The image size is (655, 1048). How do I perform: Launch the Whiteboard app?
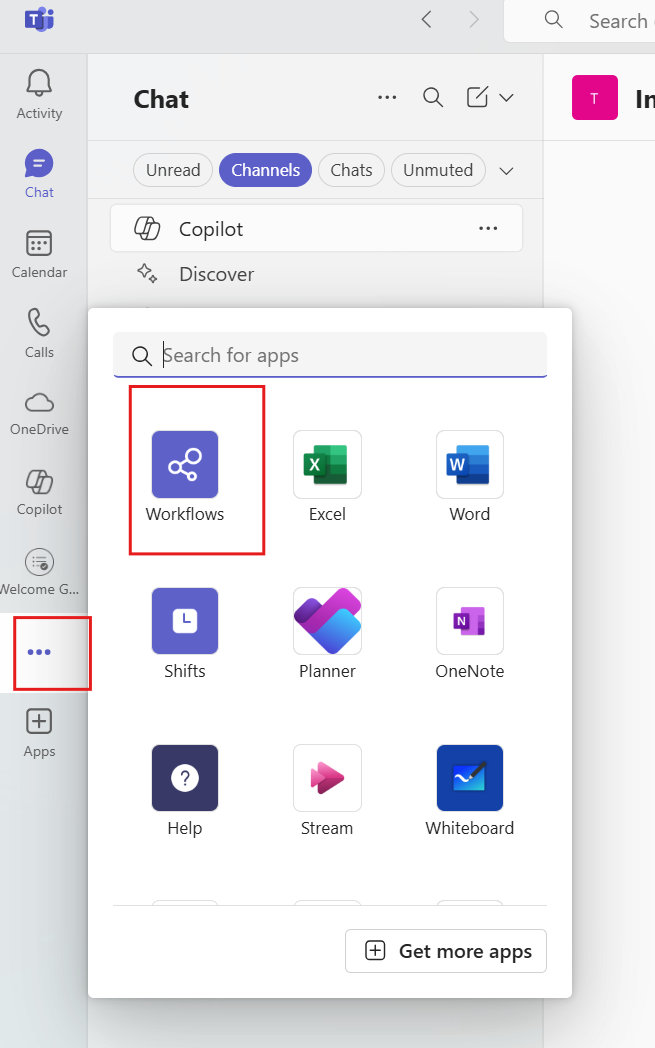click(x=469, y=790)
